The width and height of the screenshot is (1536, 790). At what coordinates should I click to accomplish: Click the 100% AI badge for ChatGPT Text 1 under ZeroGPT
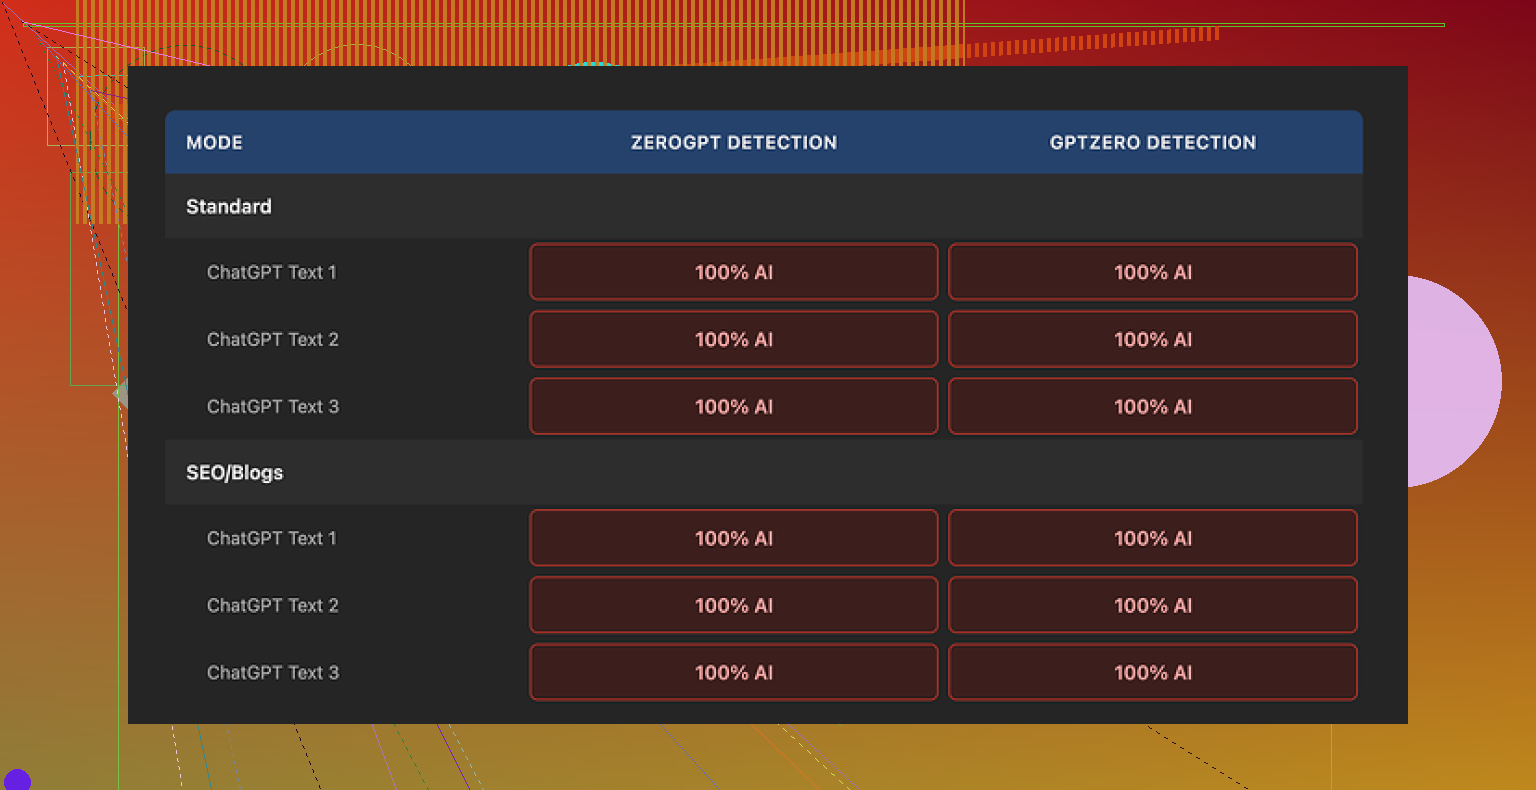point(733,271)
